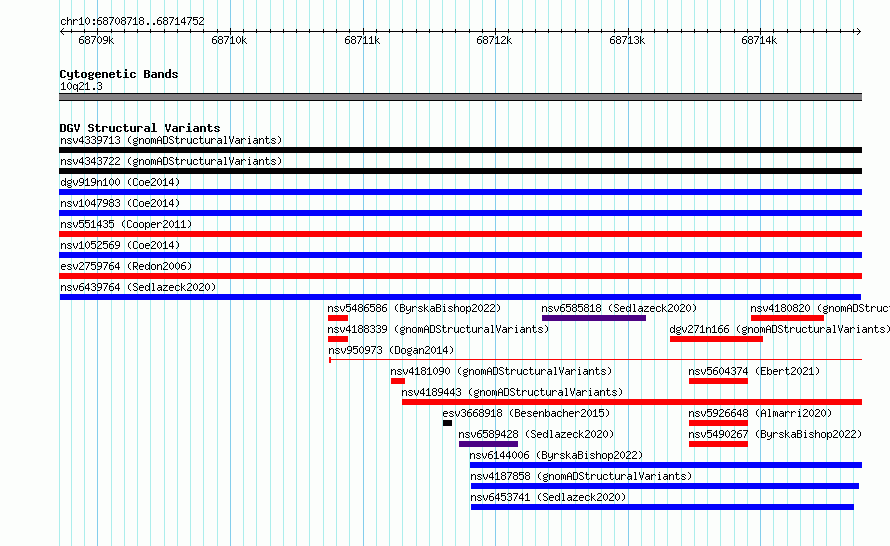Click the nsv4188339 gnomAD label

coord(438,329)
